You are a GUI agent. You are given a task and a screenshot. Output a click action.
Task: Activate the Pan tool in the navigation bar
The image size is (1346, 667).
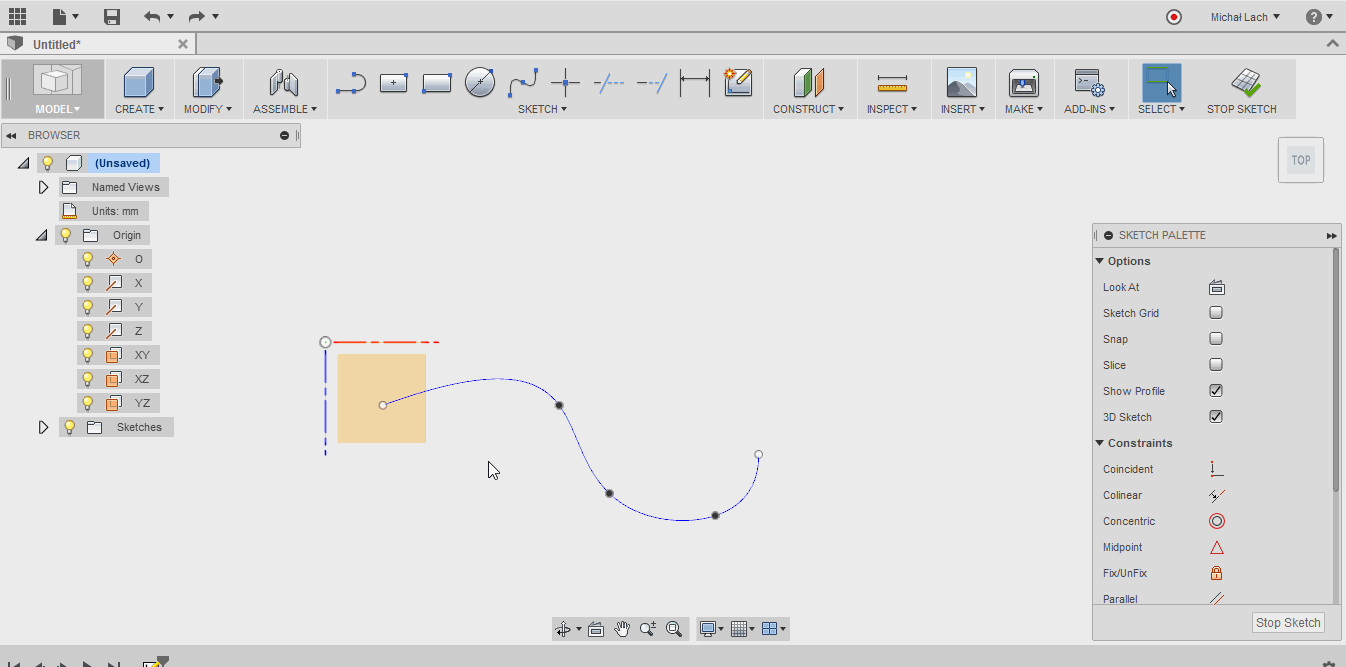coord(621,629)
